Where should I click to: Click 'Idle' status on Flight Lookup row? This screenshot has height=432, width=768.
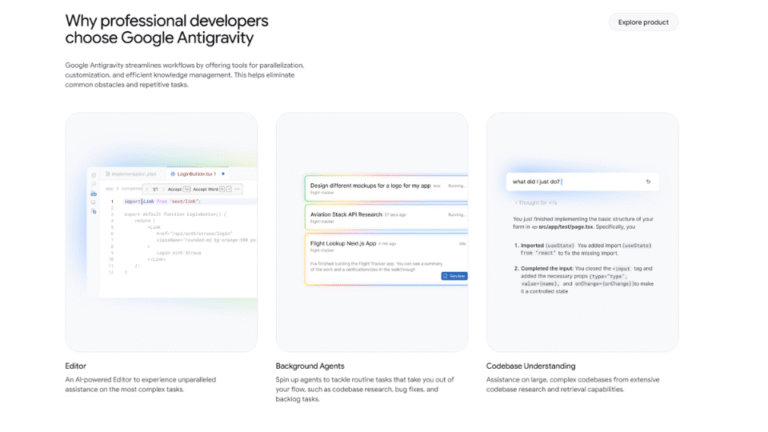(462, 243)
